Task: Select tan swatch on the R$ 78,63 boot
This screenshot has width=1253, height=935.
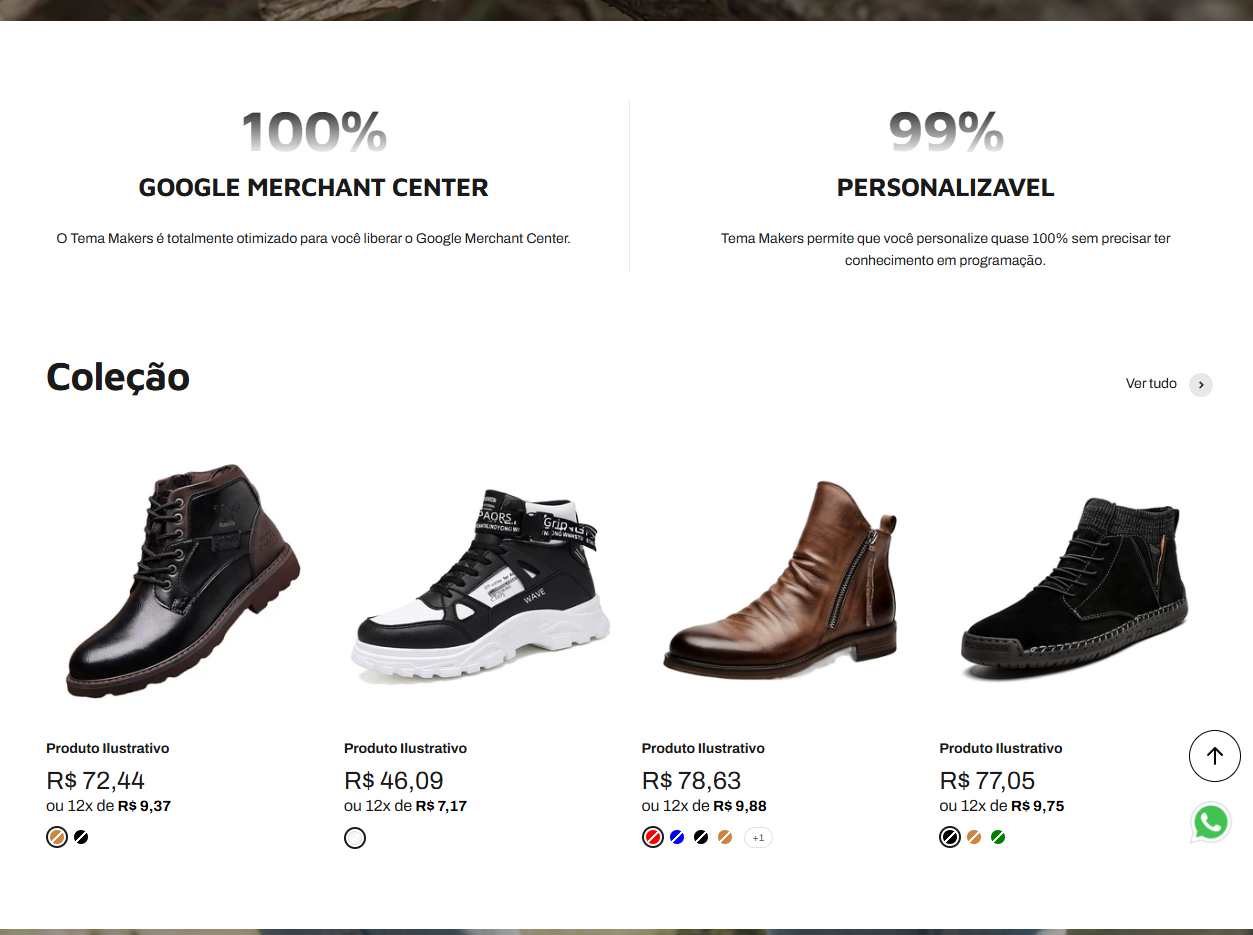Action: (725, 837)
